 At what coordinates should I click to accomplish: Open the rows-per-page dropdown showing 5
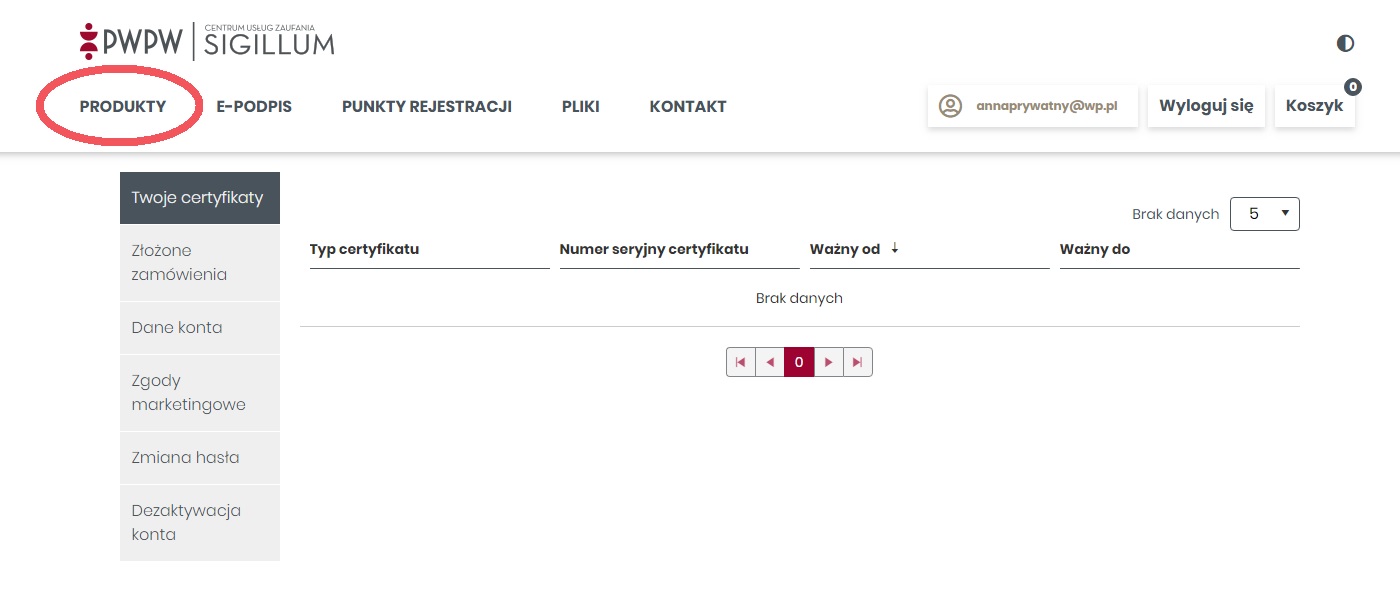1264,214
